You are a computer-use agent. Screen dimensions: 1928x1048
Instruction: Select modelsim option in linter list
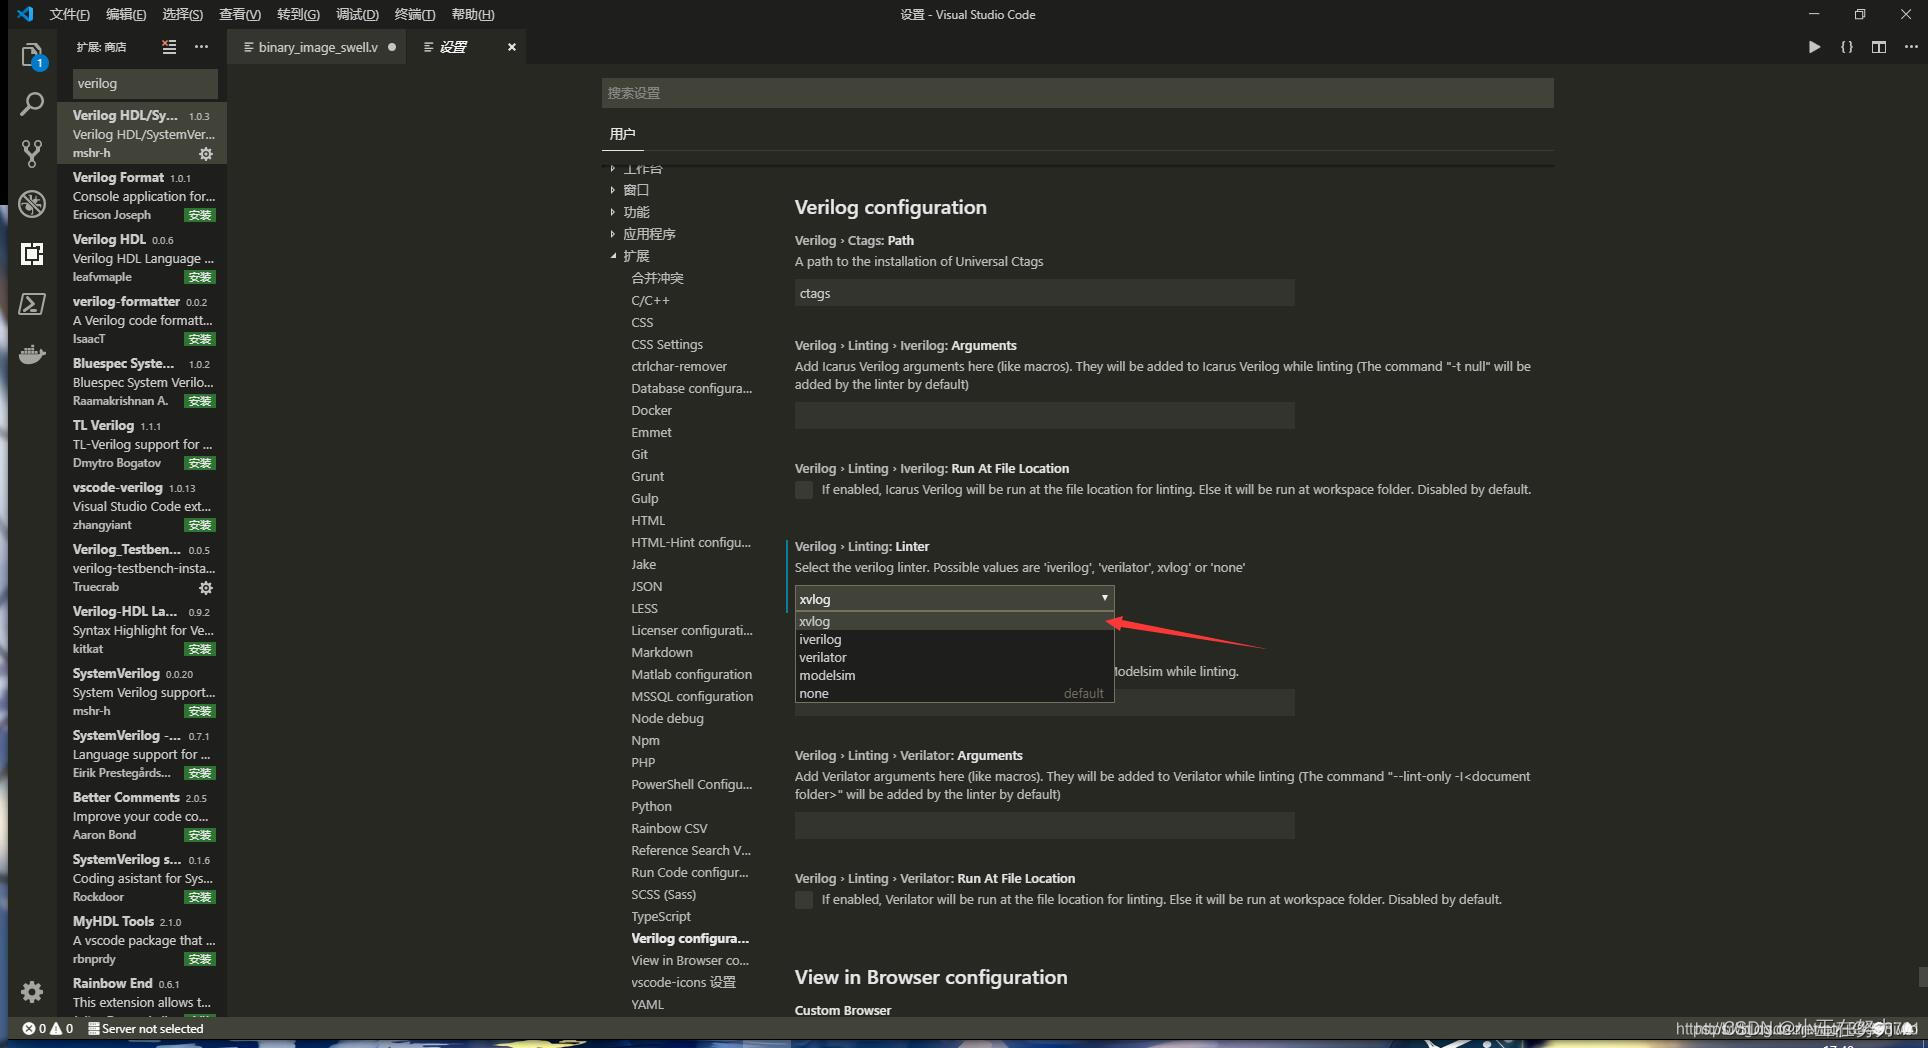click(954, 675)
